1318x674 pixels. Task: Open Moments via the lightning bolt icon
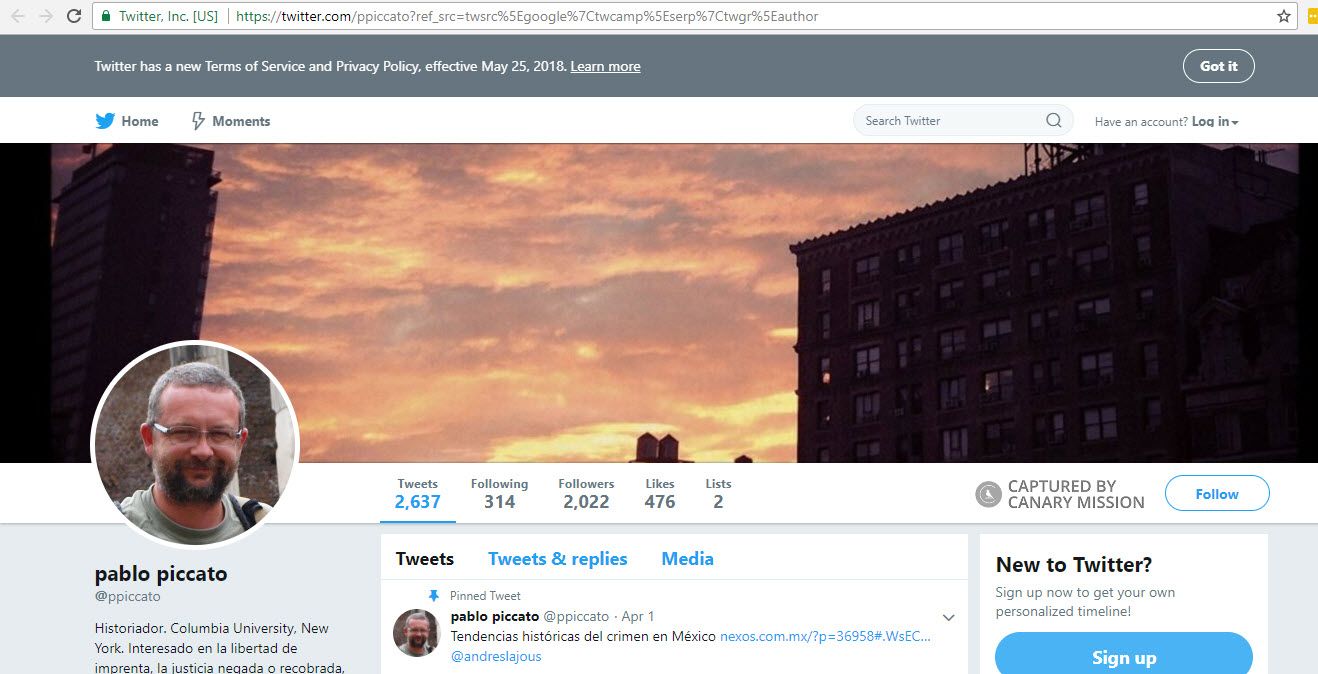coord(198,121)
